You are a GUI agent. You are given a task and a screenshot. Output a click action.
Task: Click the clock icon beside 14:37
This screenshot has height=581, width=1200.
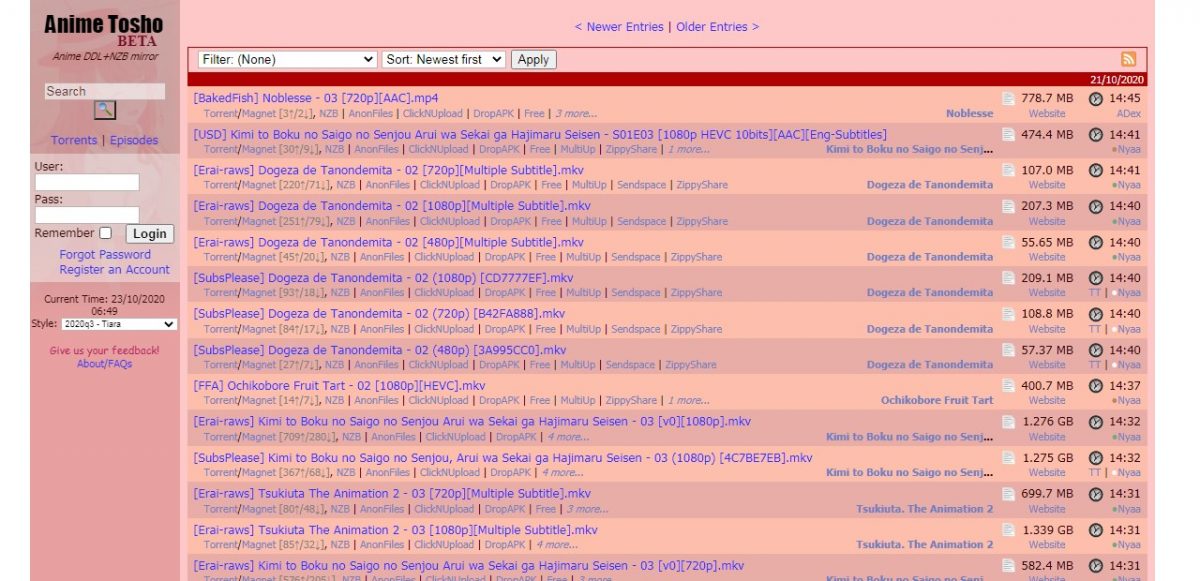[x=1095, y=386]
